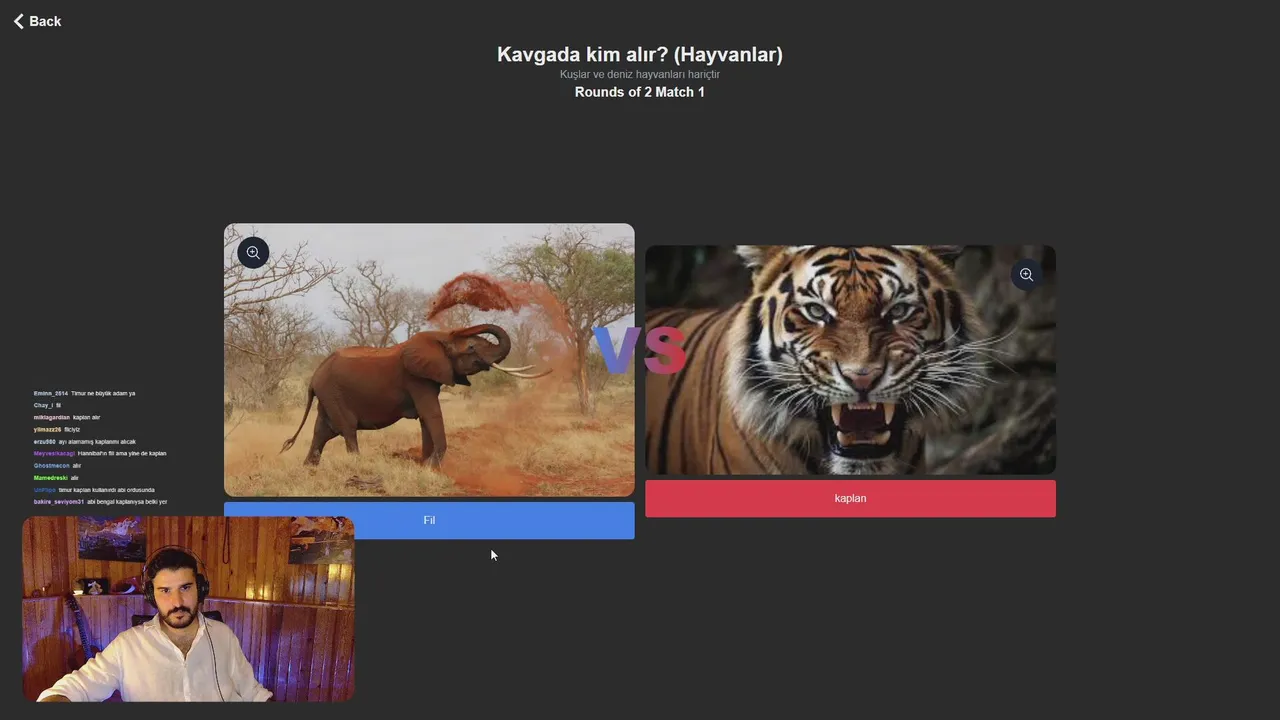Screen dimensions: 1280x720
Task: Click chat username Mamedreski
Action: coord(50,478)
